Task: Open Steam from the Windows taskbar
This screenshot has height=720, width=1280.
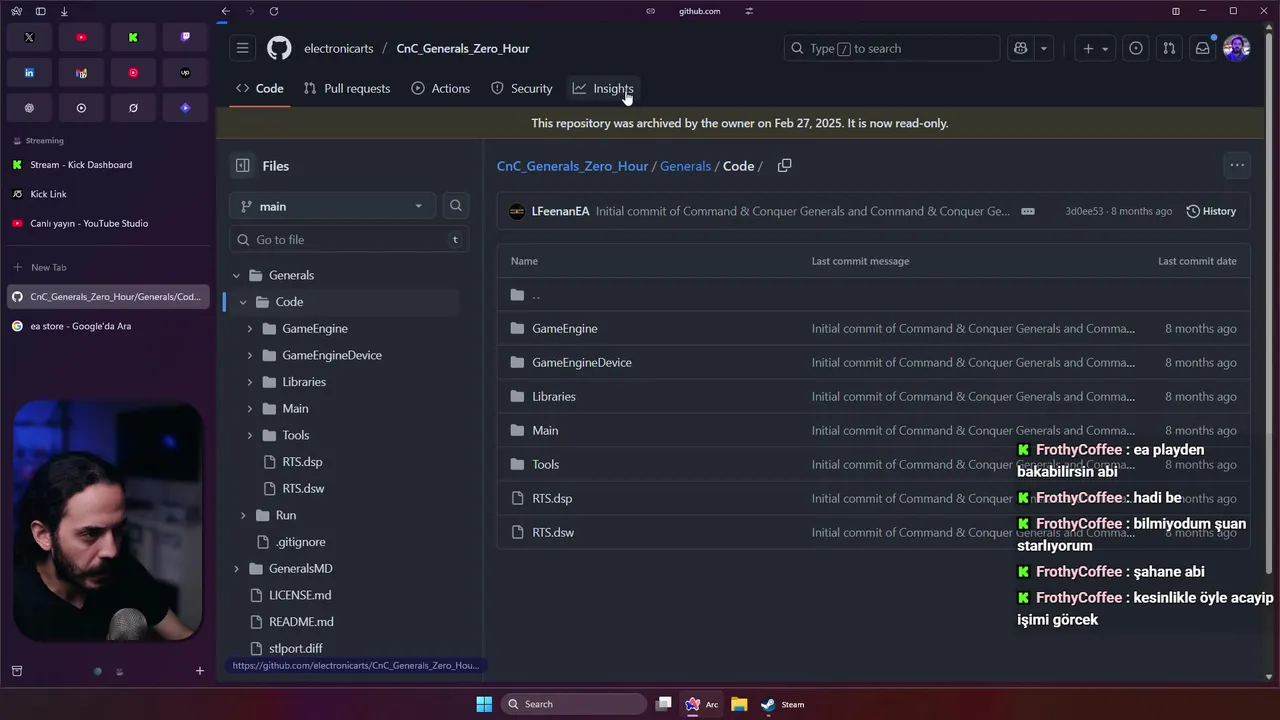Action: (782, 704)
